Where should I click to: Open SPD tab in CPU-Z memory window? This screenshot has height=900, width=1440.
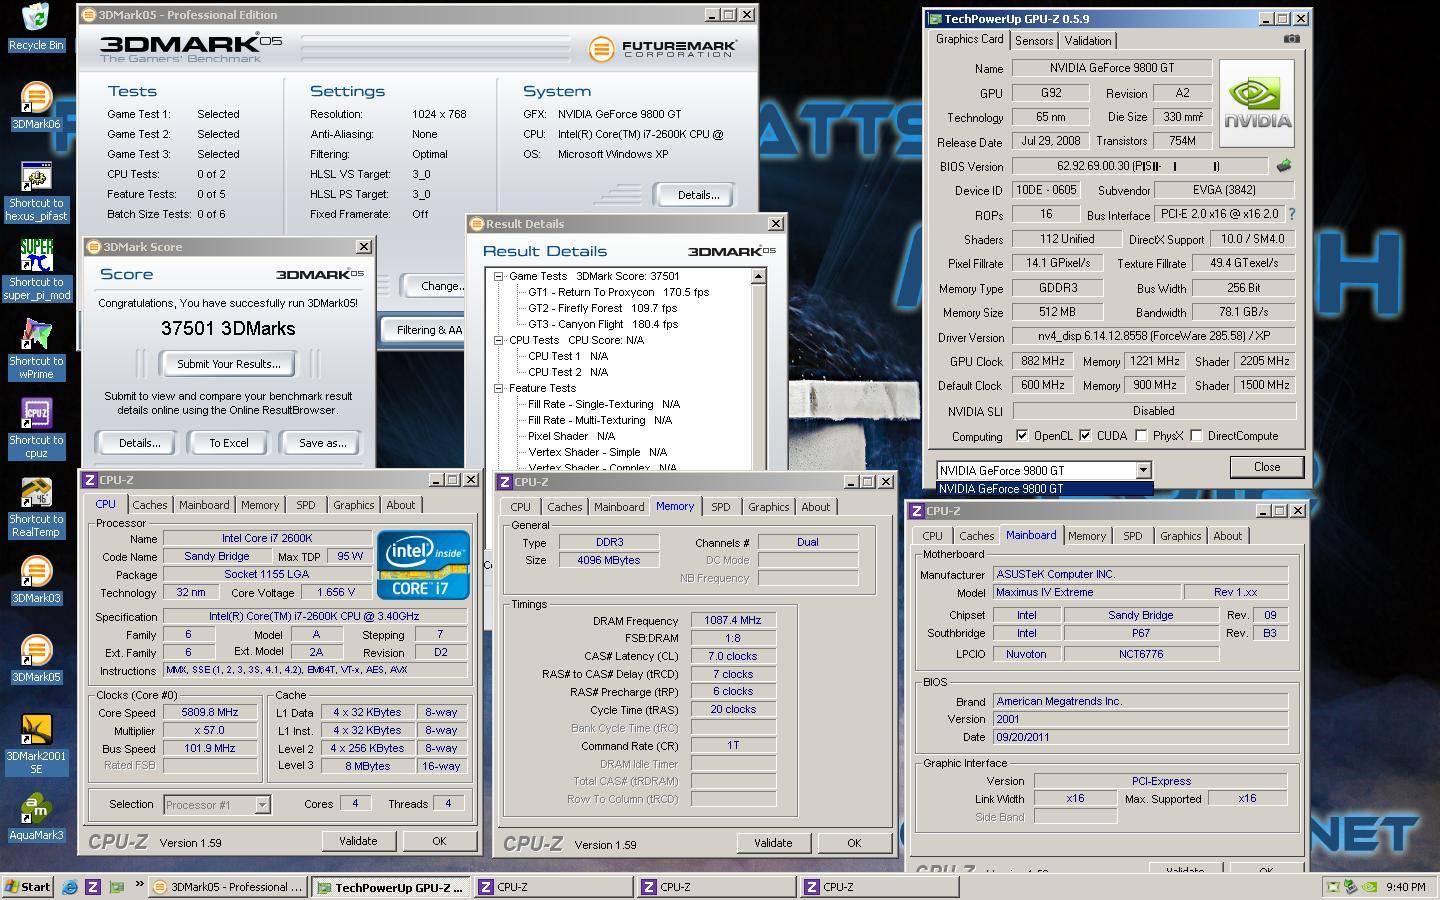point(720,507)
